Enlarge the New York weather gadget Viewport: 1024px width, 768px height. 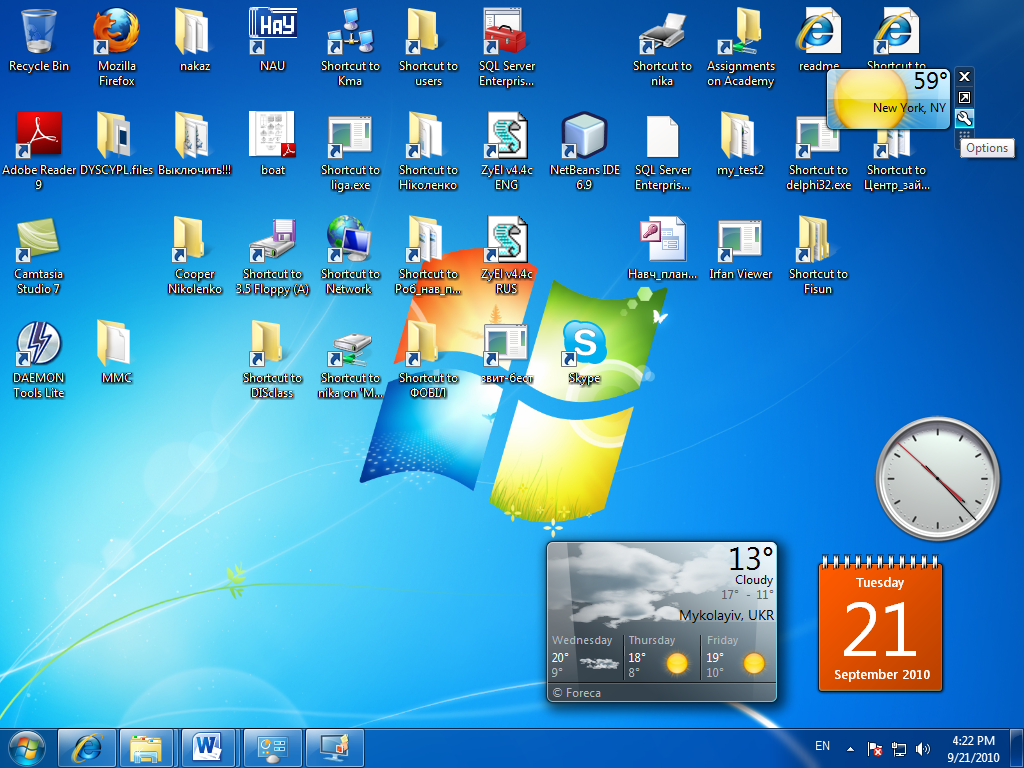tap(964, 98)
